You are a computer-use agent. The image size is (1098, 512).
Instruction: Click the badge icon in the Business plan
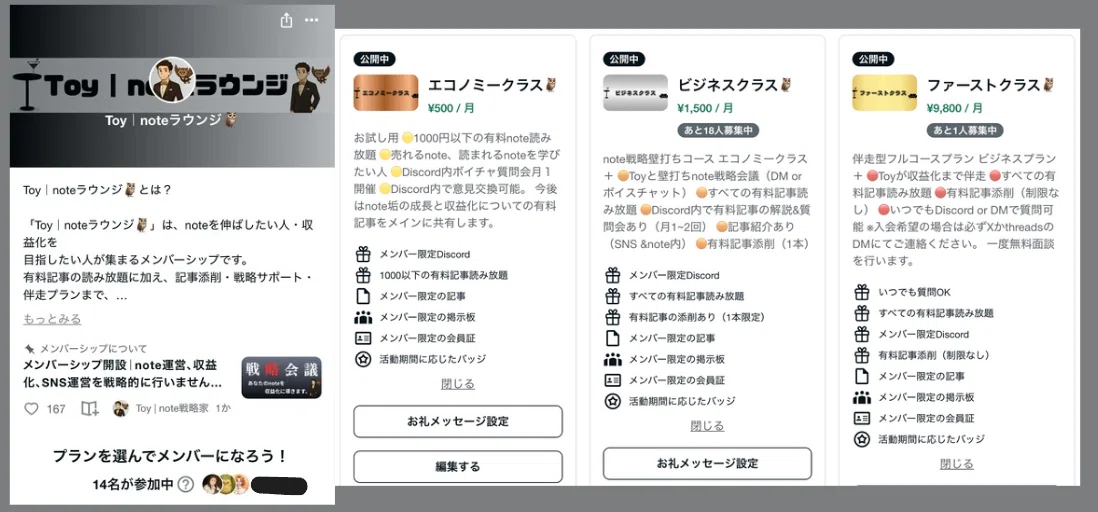click(613, 402)
